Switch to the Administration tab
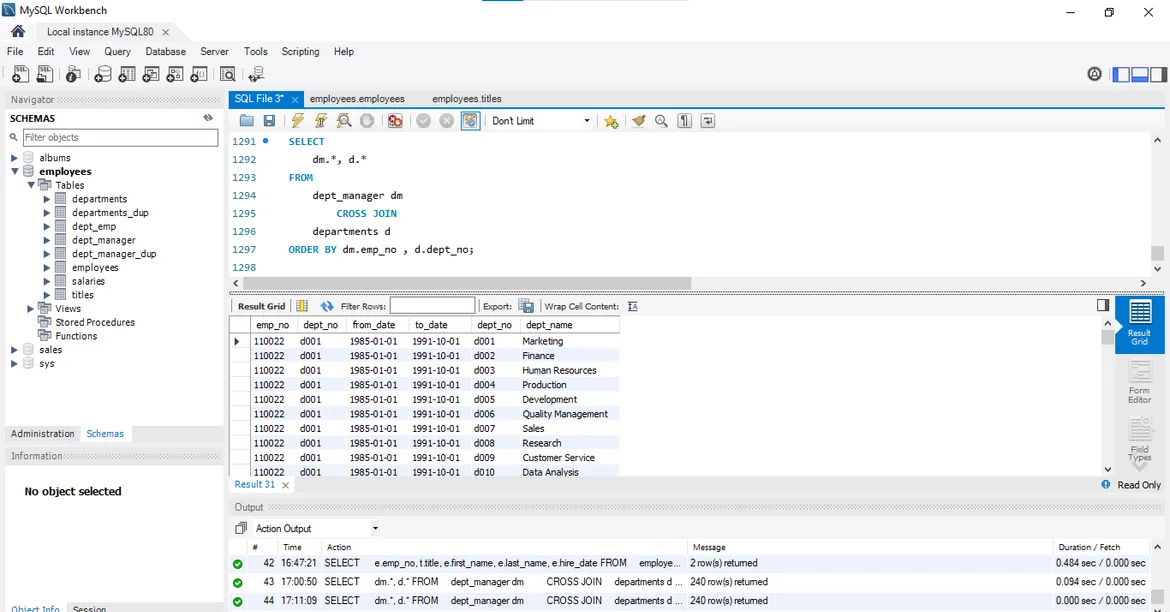Viewport: 1170px width, 612px height. 43,434
